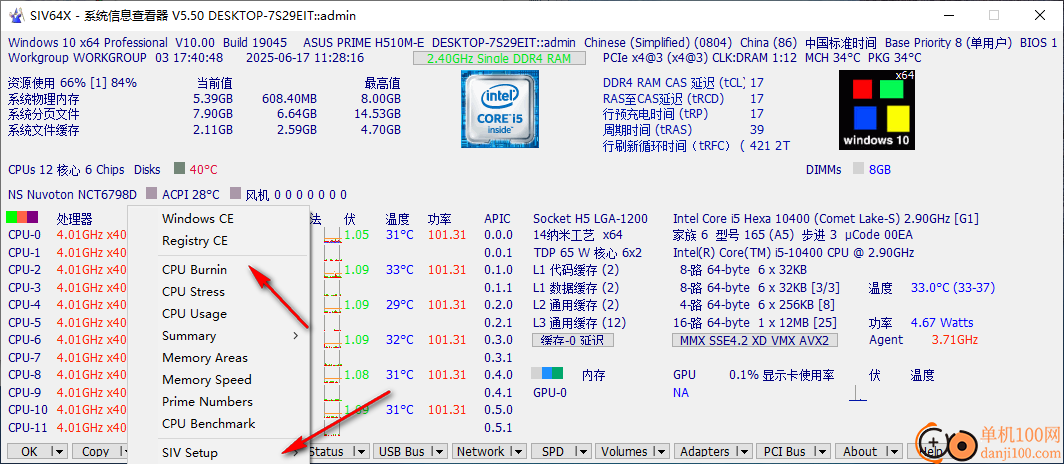Screen dimensions: 1064x464
Task: Click the PCI Bus button
Action: click(x=784, y=452)
